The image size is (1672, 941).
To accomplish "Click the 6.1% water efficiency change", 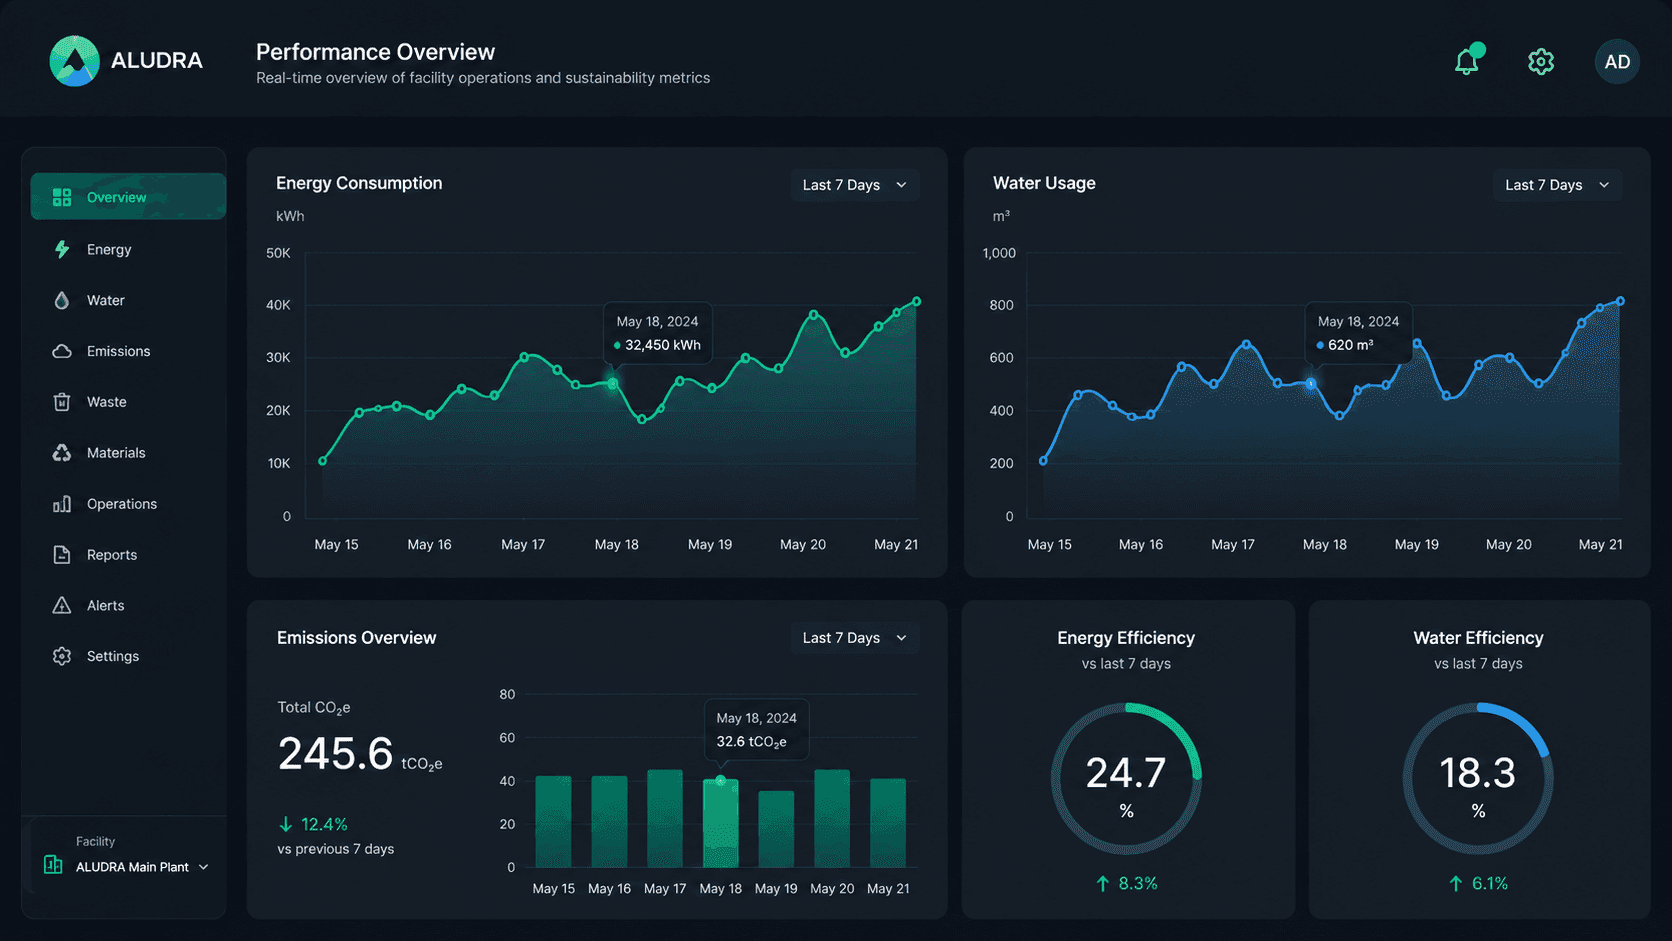I will [x=1478, y=883].
